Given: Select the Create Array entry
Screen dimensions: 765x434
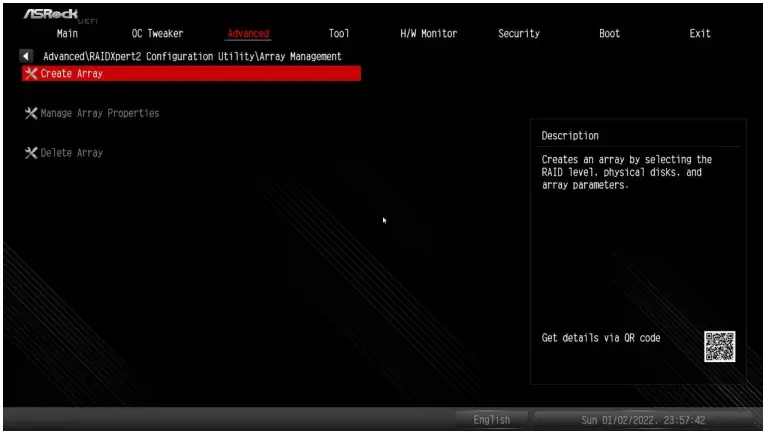Looking at the screenshot, I should click(x=191, y=74).
